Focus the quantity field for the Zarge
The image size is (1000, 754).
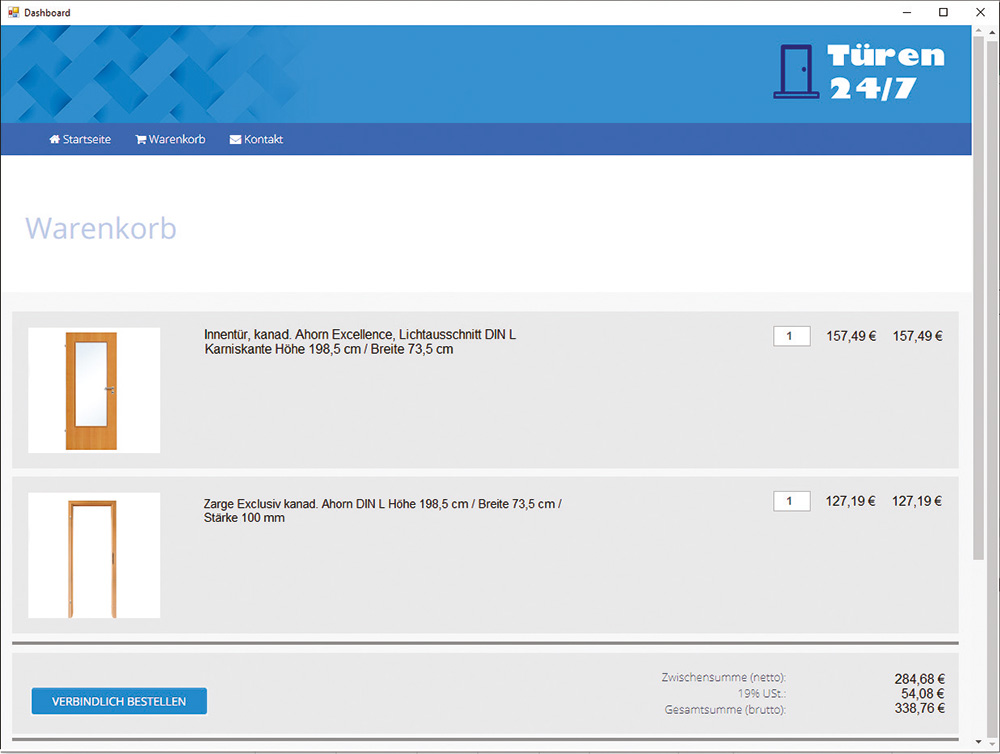coord(791,501)
